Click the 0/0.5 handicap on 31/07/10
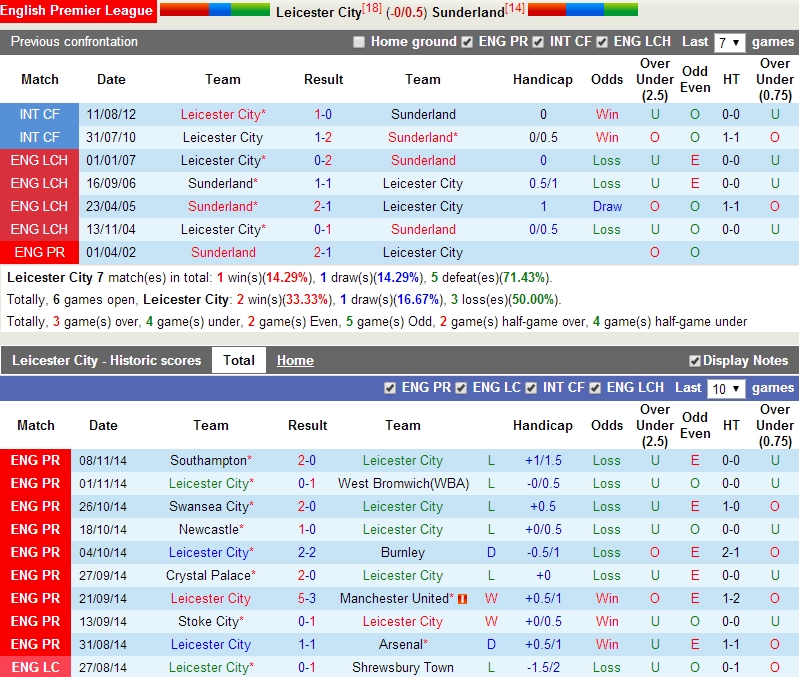This screenshot has height=677, width=799. click(543, 138)
